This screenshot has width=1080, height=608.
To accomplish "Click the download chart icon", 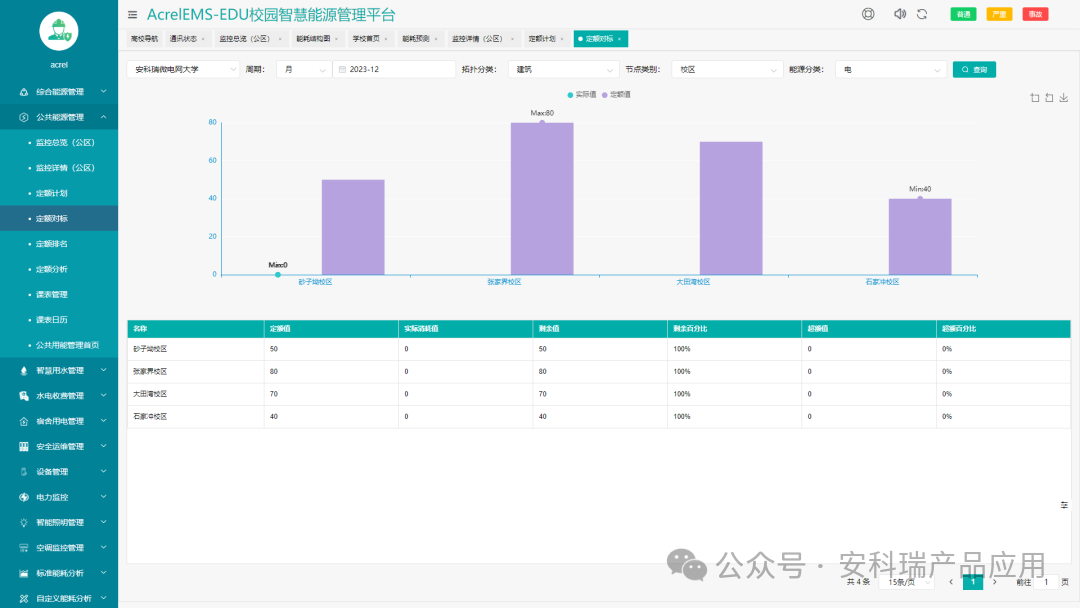I will pyautogui.click(x=1064, y=98).
